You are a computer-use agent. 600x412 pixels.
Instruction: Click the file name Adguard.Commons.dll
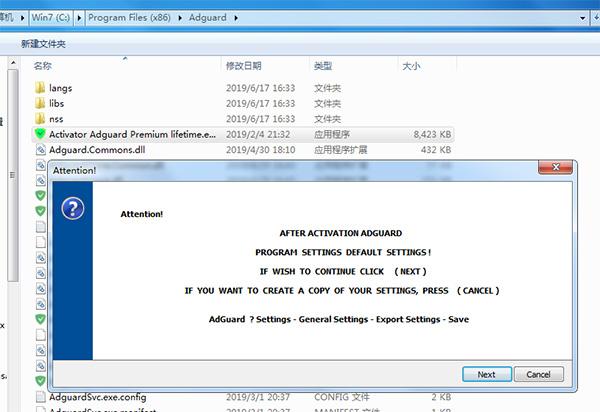point(97,150)
